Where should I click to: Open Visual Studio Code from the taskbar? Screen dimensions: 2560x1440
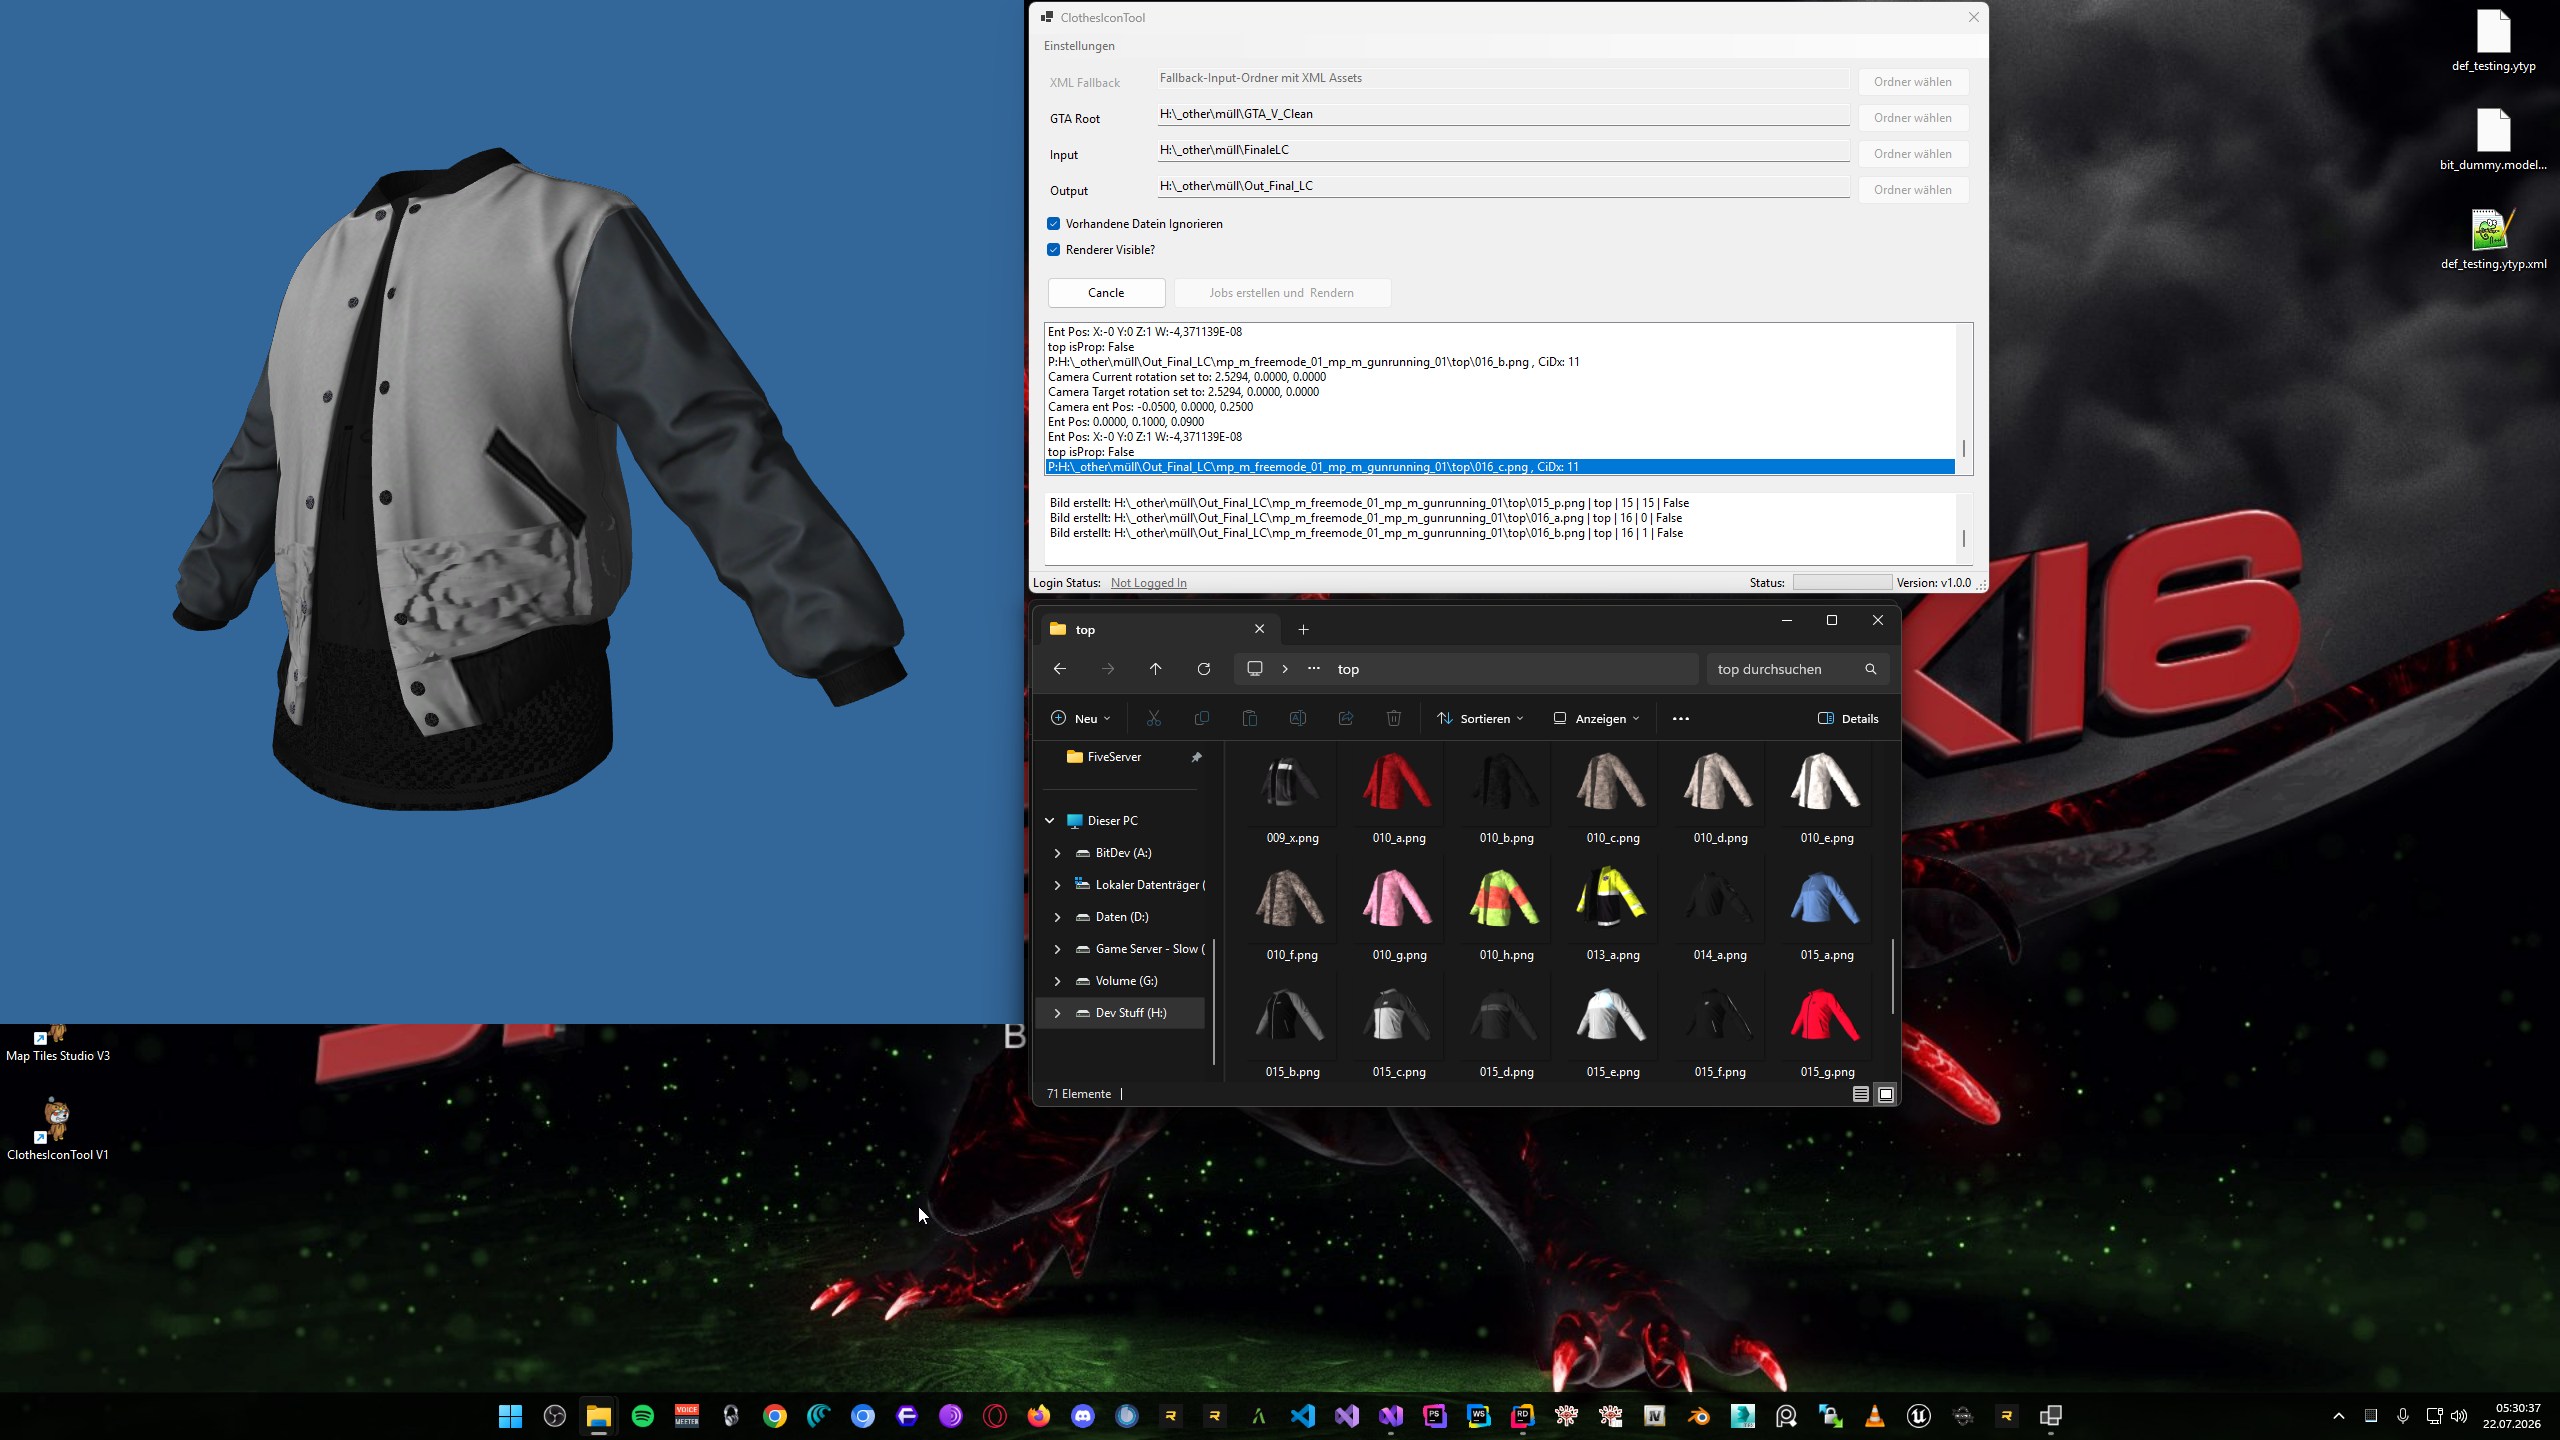(1303, 1415)
